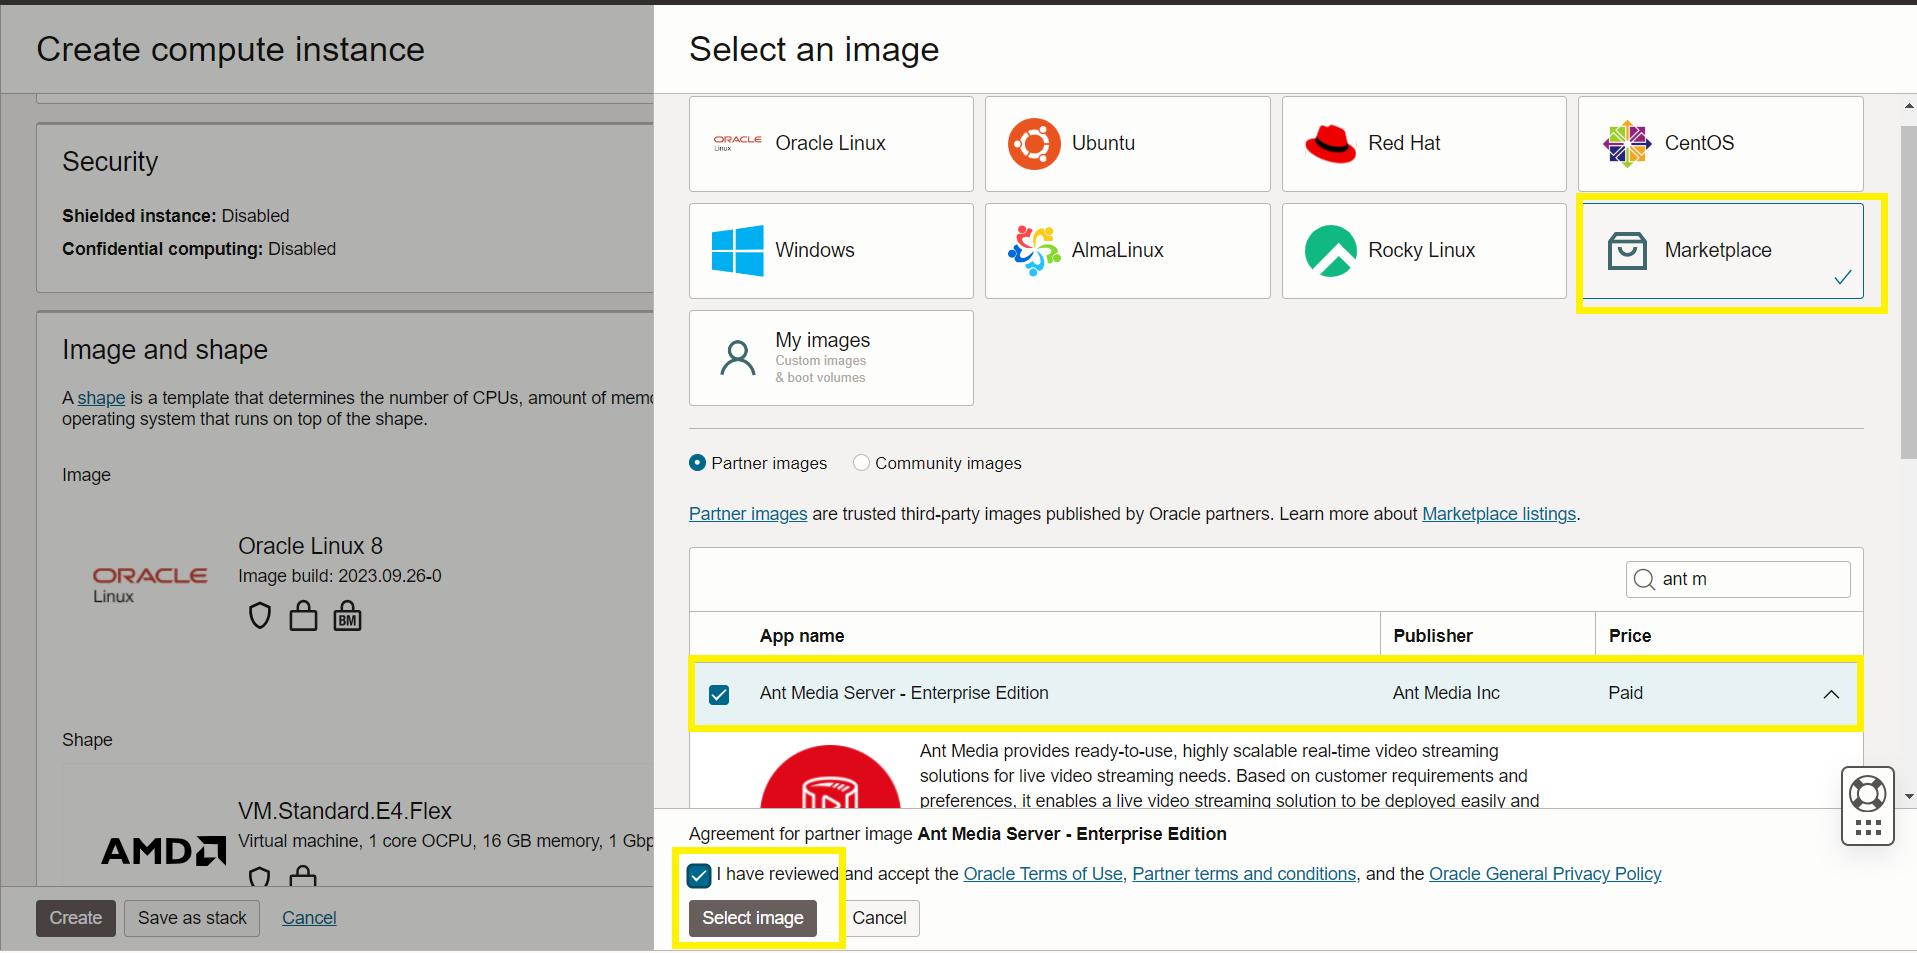
Task: Click the image search field
Action: pyautogui.click(x=1738, y=580)
